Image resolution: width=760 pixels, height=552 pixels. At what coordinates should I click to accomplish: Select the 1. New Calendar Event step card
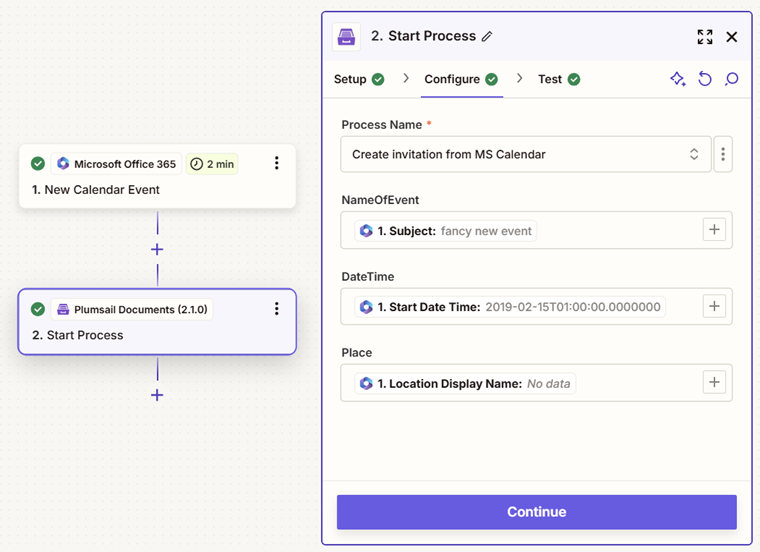[x=157, y=176]
